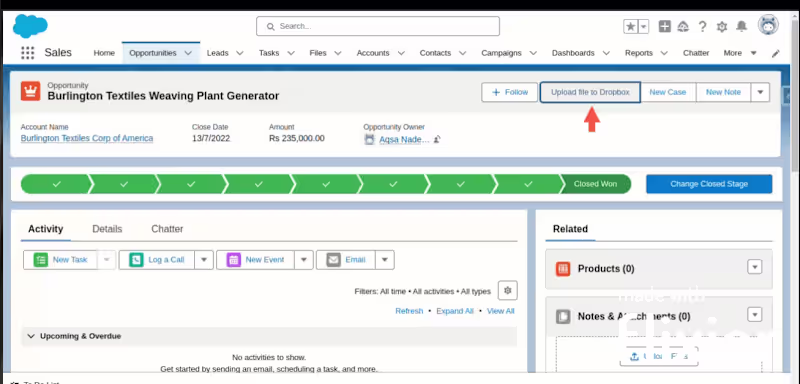This screenshot has height=384, width=800.
Task: Open the Notifications bell icon
Action: click(x=741, y=27)
